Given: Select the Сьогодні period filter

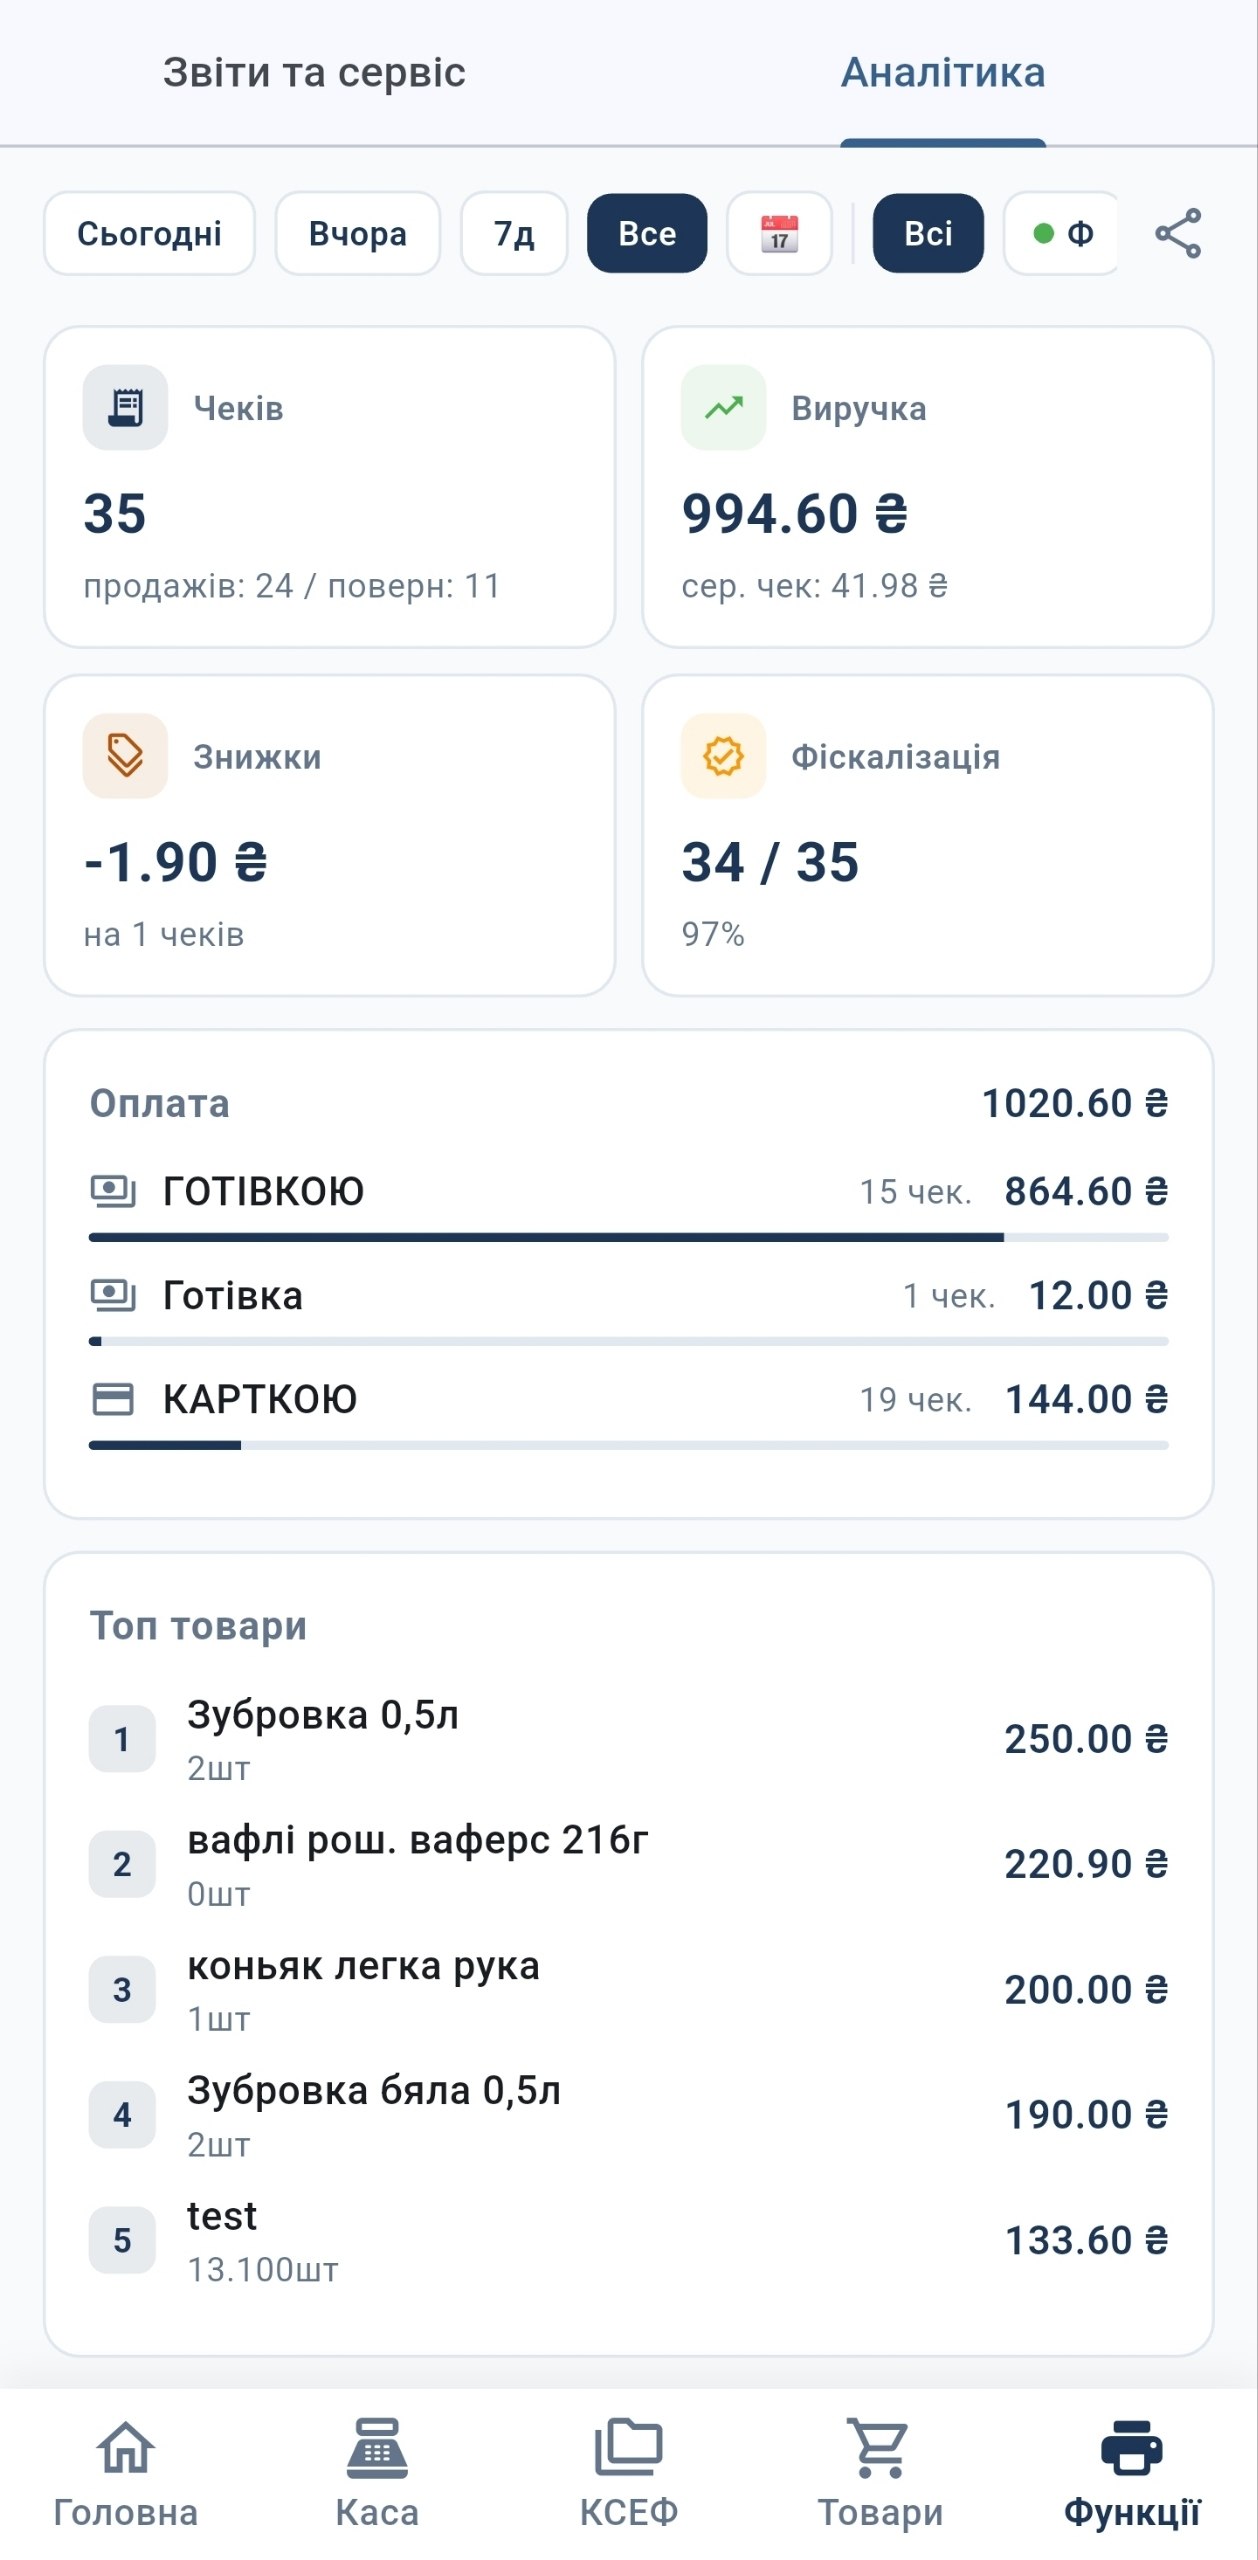Looking at the screenshot, I should click(x=150, y=233).
